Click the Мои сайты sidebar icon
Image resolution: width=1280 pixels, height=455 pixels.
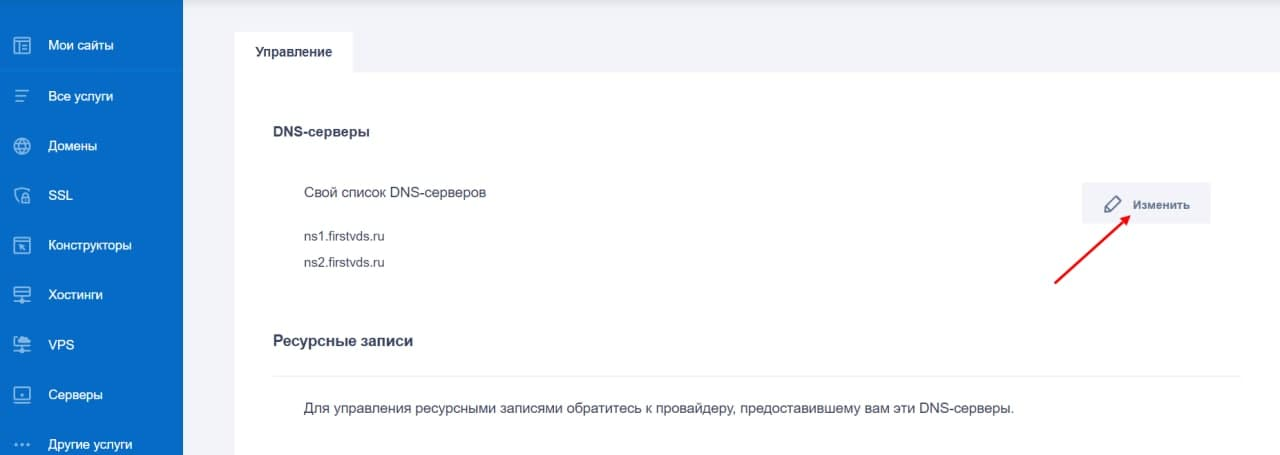click(22, 45)
